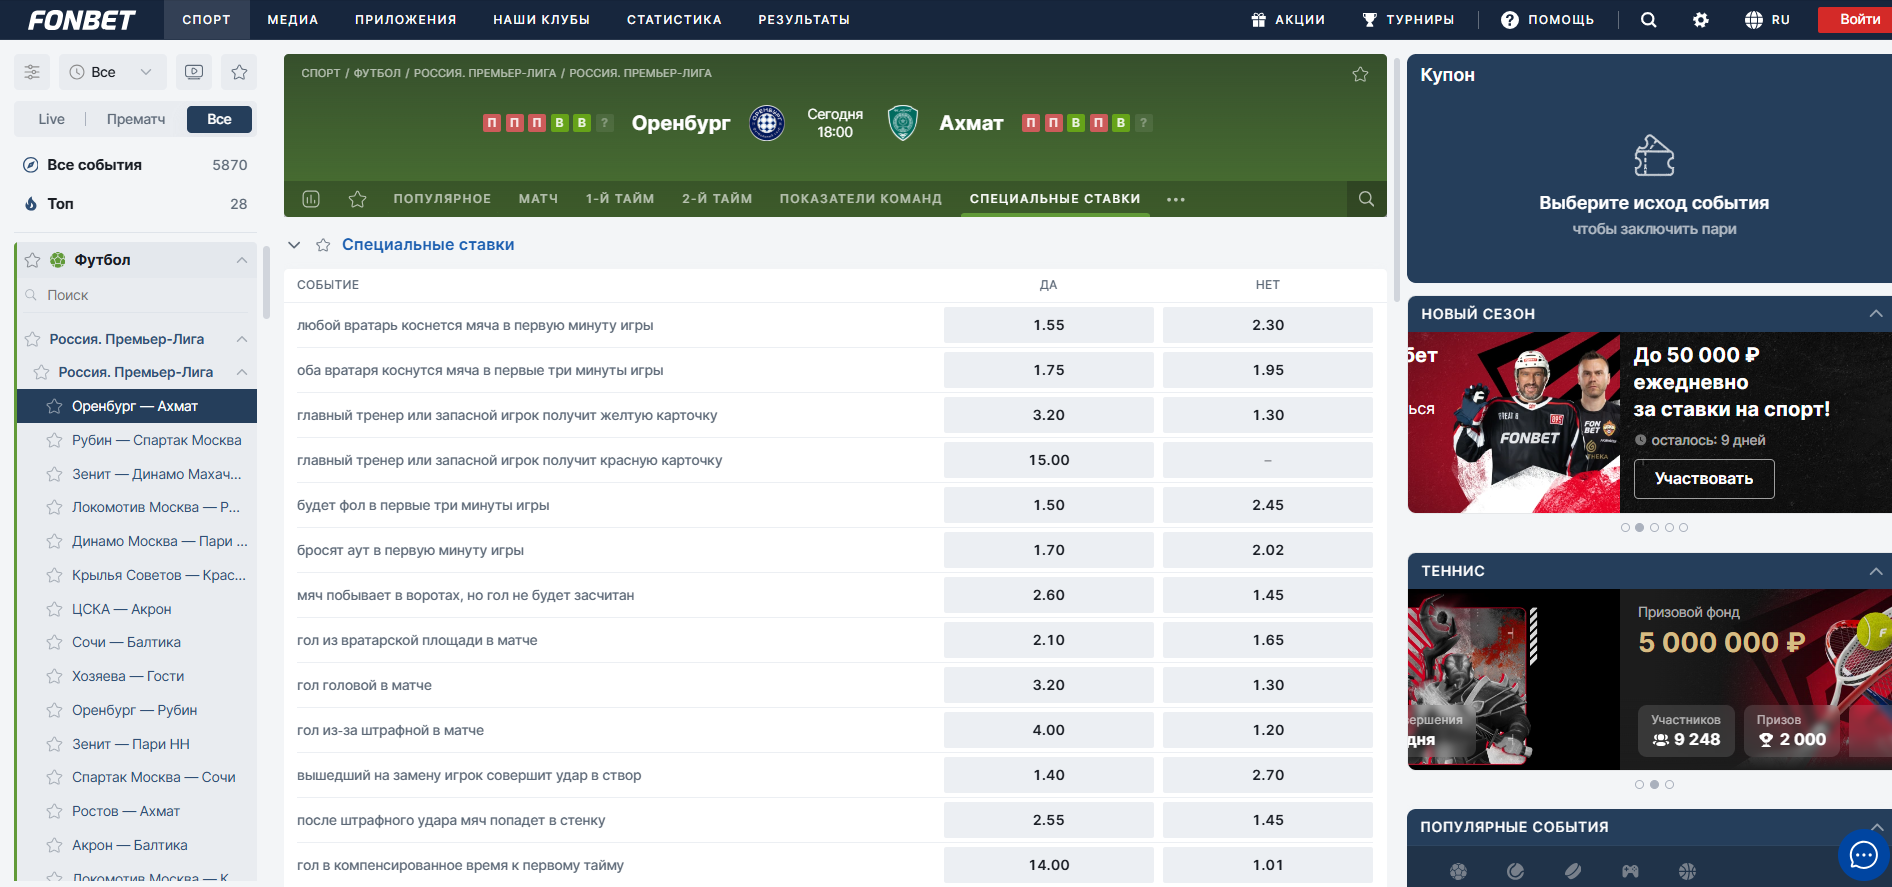Click the video broadcast filter icon
The height and width of the screenshot is (887, 1892).
pos(194,72)
